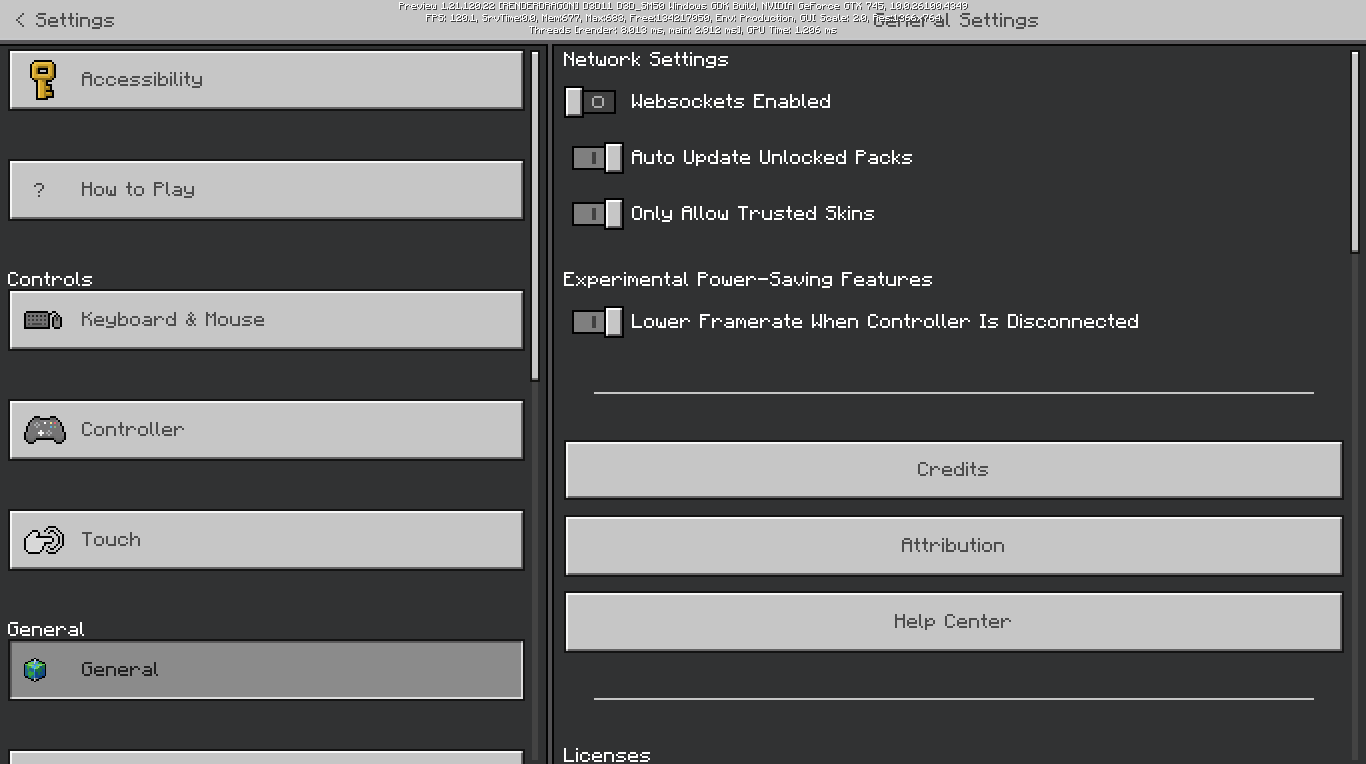The image size is (1366, 764).
Task: Click the right panel scrollbar thumb
Action: 1355,150
